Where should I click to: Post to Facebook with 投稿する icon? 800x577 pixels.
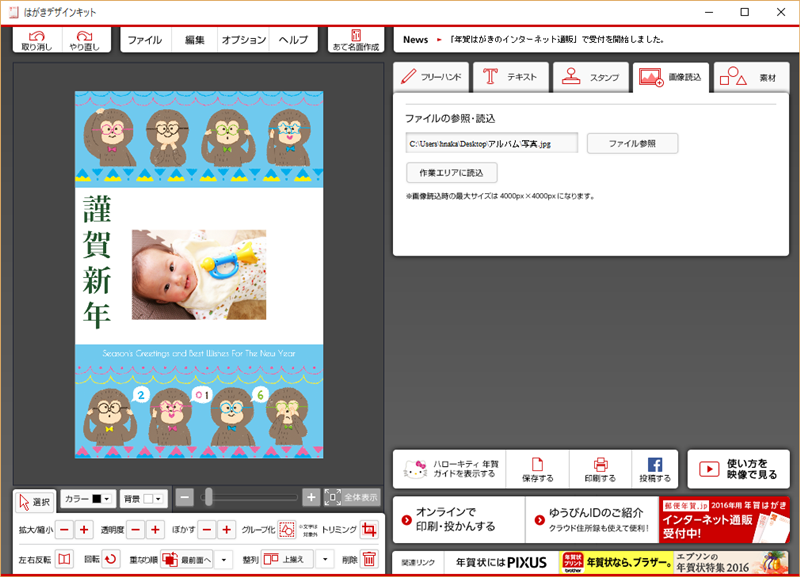click(655, 470)
